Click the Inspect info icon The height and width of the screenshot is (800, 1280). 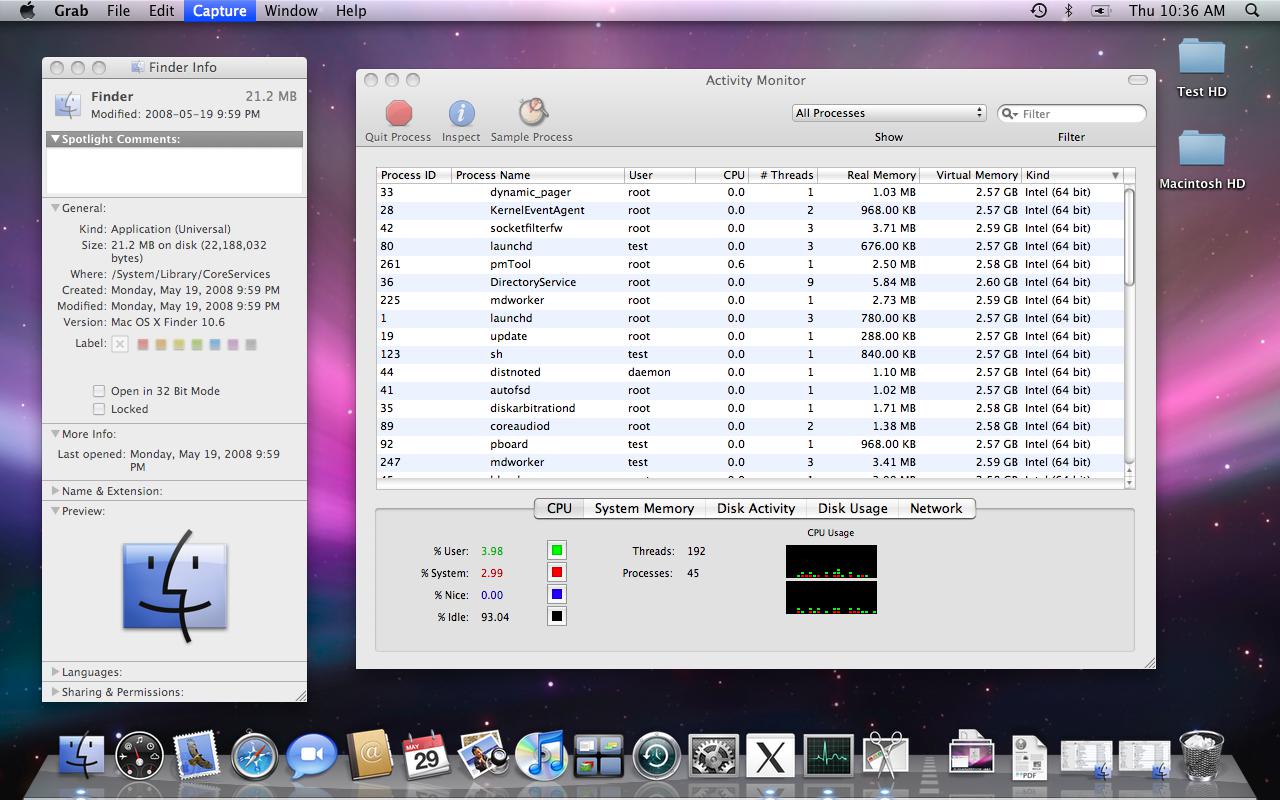[461, 113]
